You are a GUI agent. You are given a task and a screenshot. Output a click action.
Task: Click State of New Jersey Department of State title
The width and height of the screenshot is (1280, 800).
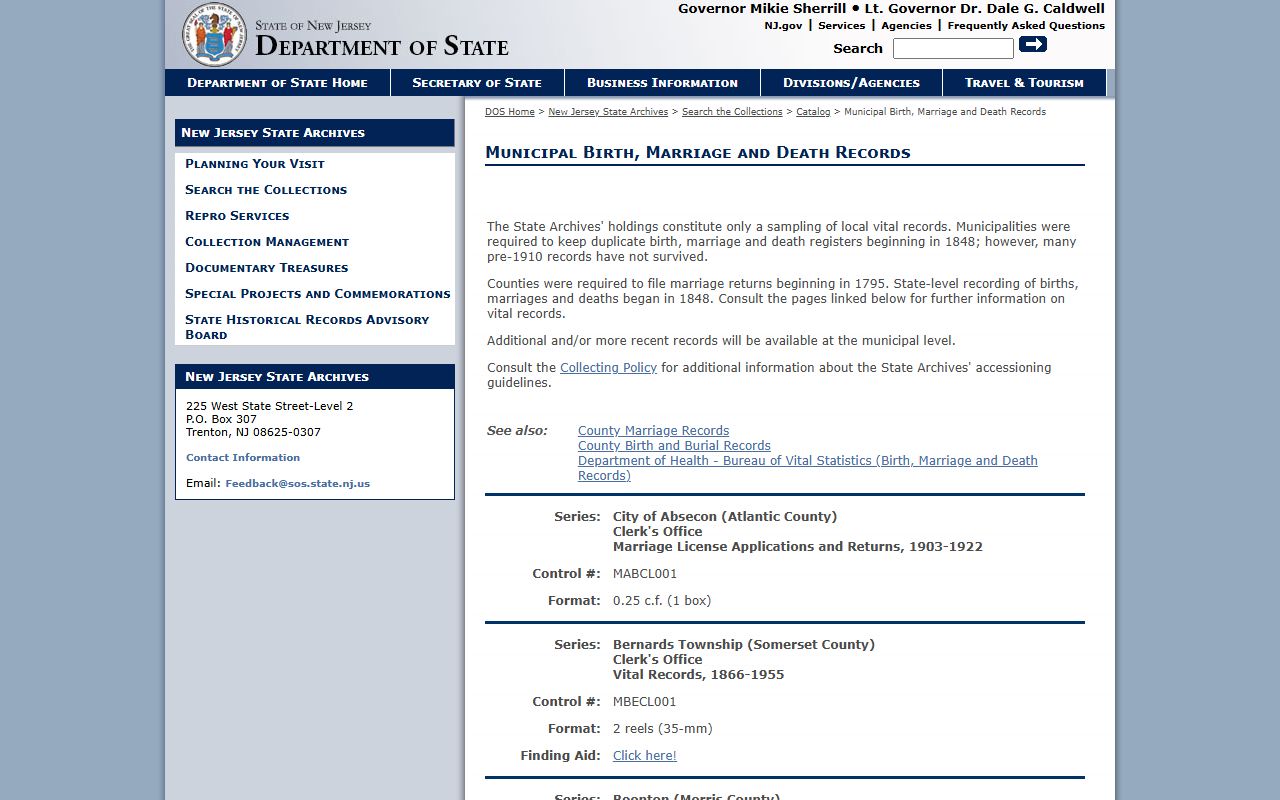(x=382, y=40)
